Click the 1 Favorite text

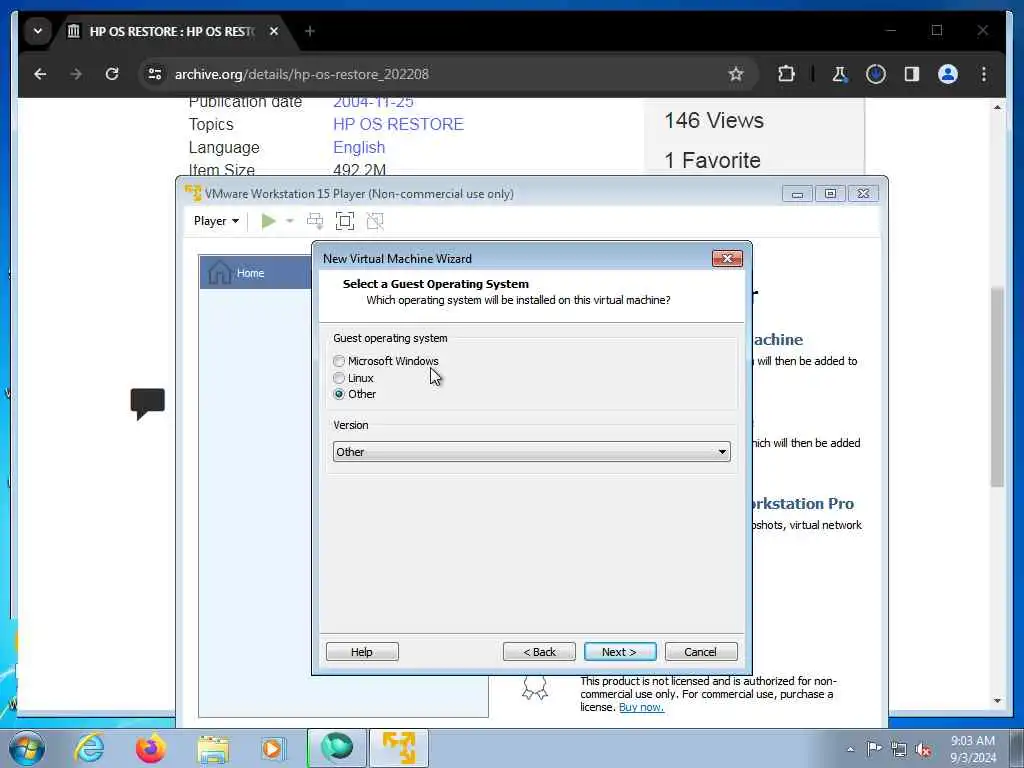pyautogui.click(x=712, y=160)
